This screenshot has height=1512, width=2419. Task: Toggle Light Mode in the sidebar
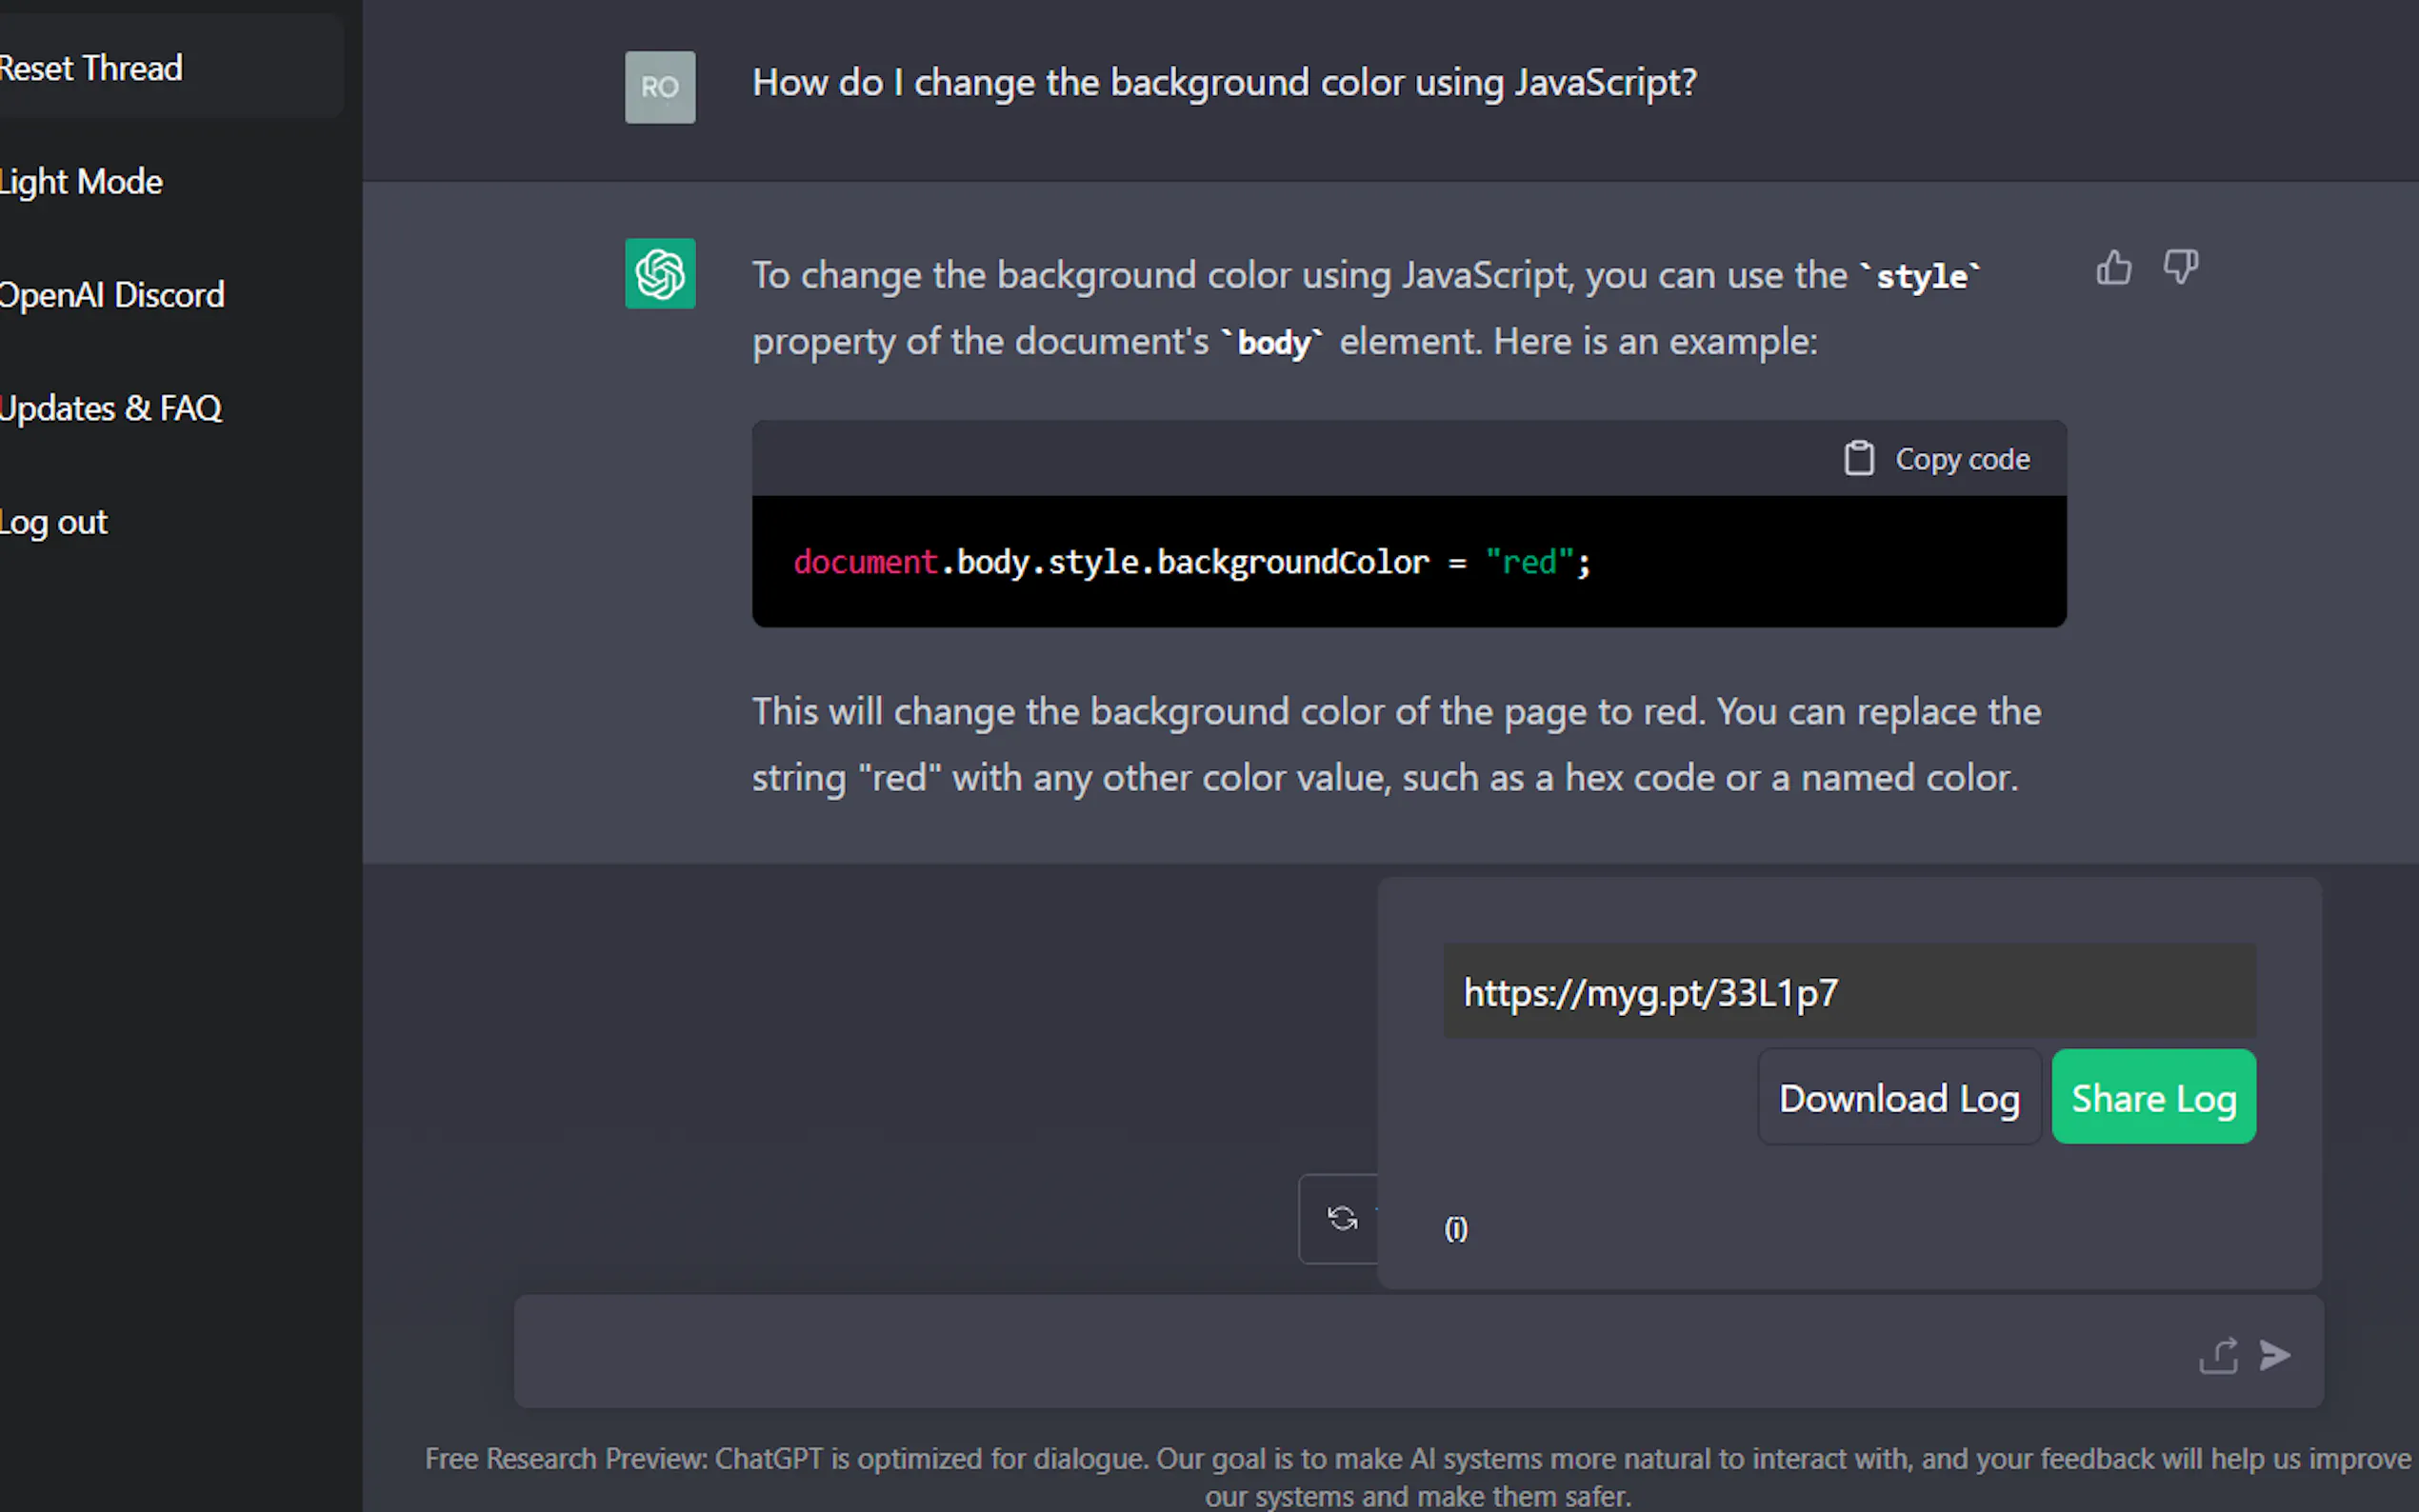(82, 182)
